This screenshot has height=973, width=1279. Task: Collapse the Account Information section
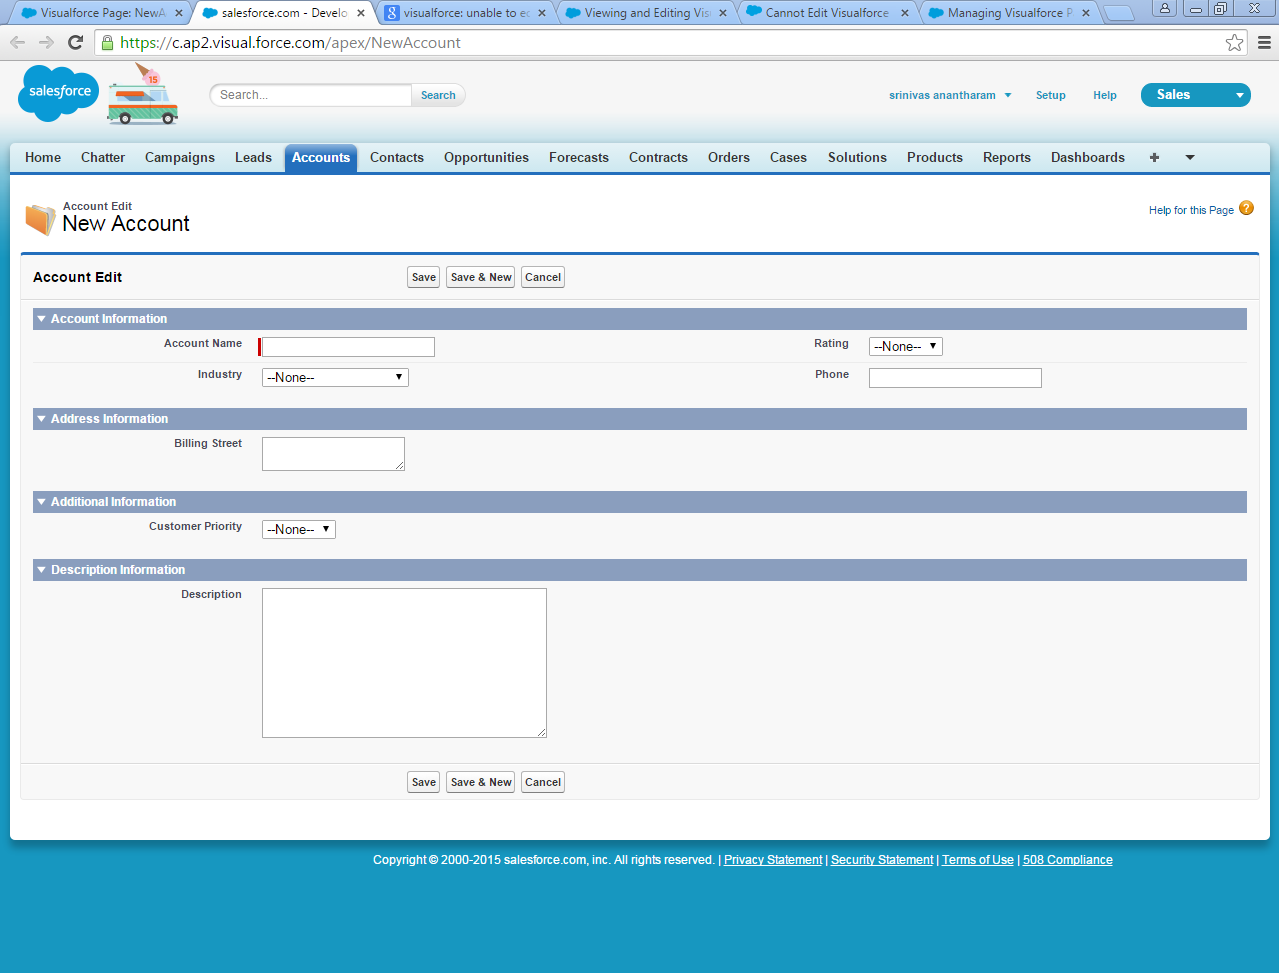(x=42, y=319)
